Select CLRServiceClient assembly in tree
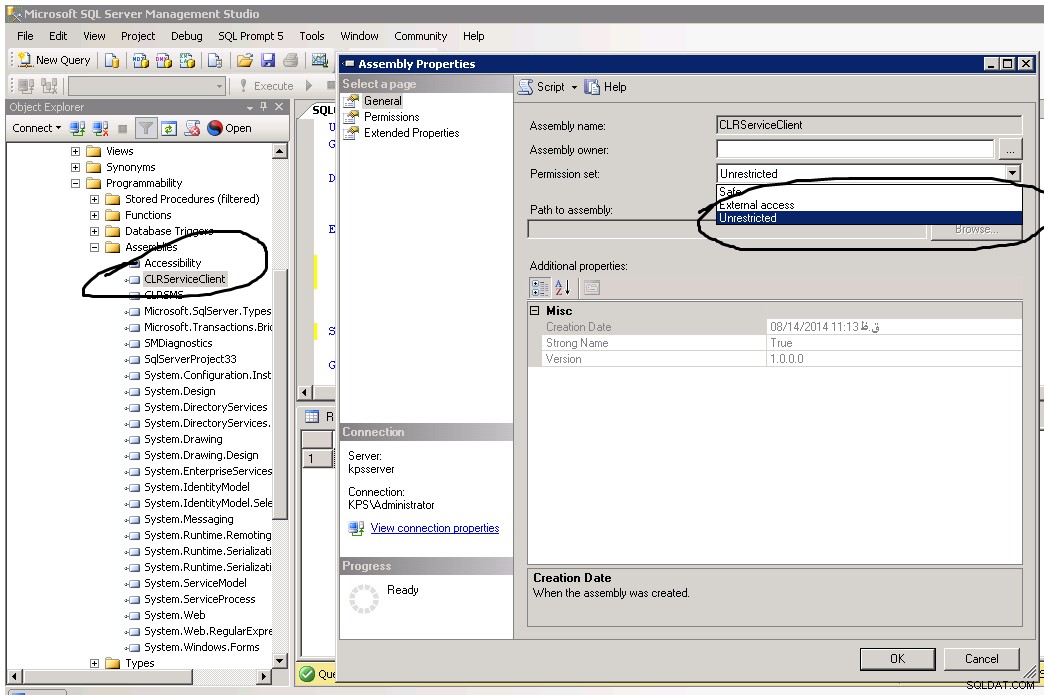Image resolution: width=1044 pixels, height=695 pixels. (184, 279)
